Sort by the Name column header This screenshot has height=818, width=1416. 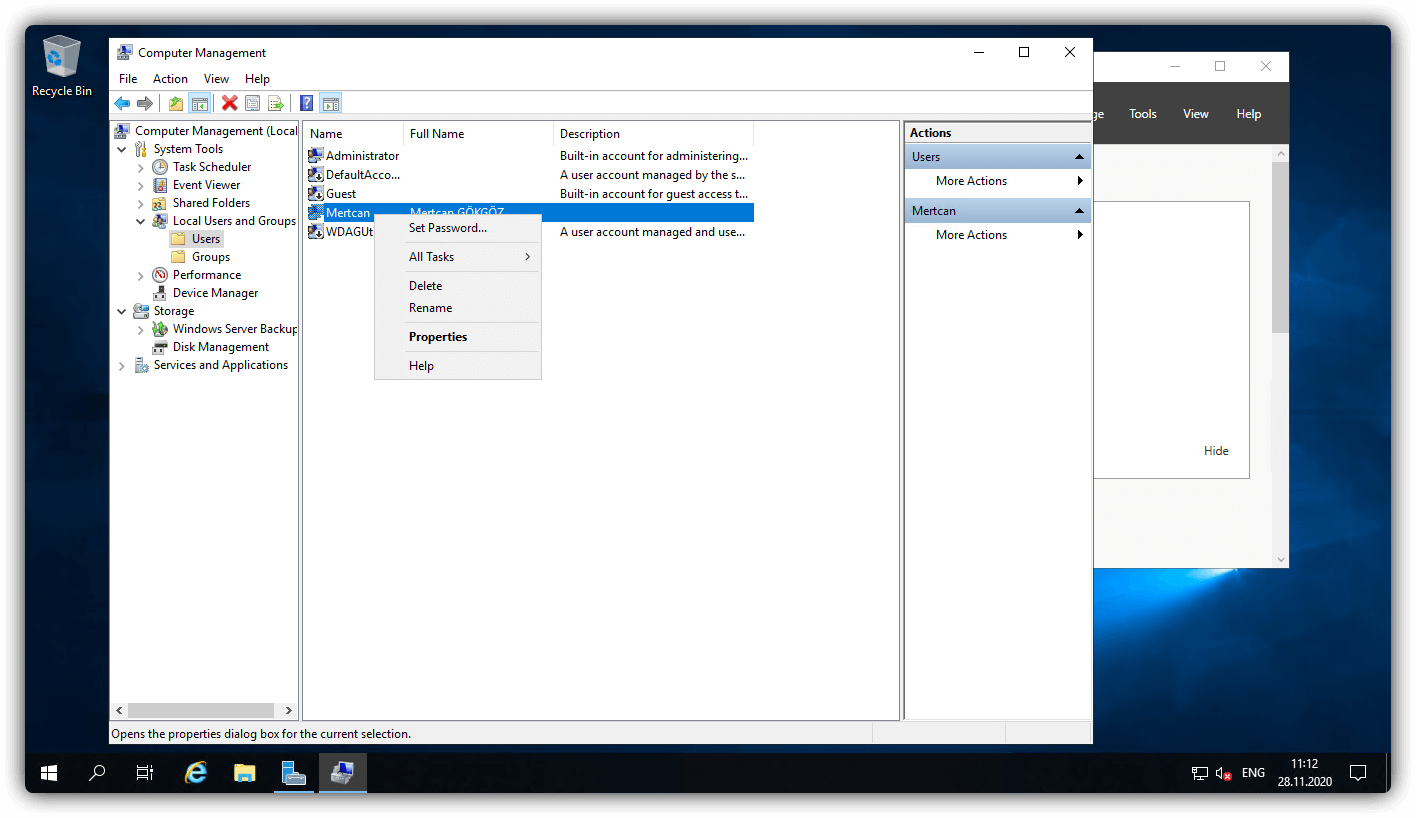(x=354, y=134)
